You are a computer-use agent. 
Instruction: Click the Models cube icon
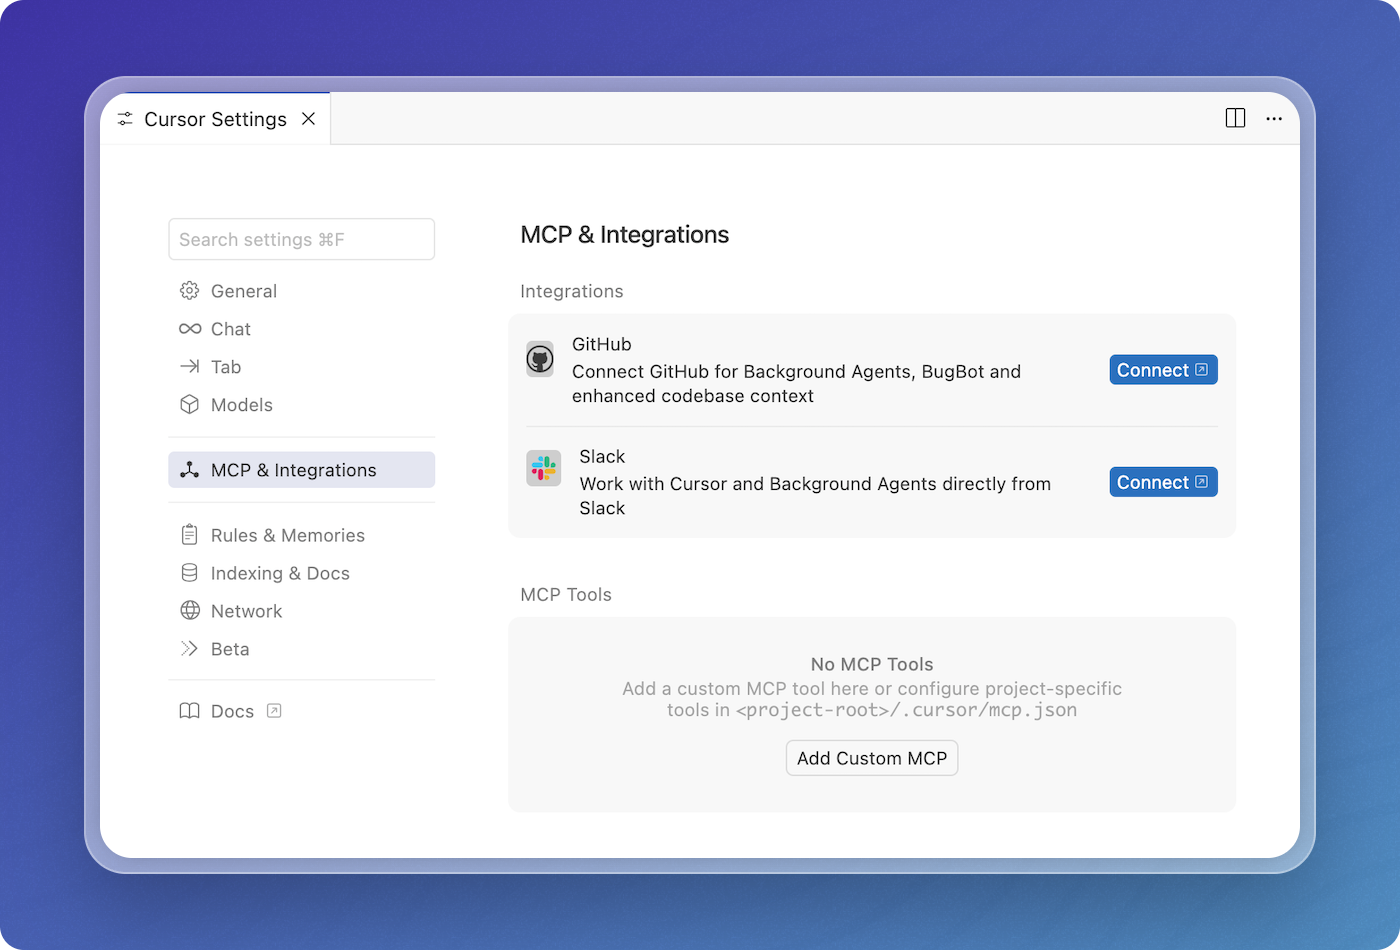(189, 405)
